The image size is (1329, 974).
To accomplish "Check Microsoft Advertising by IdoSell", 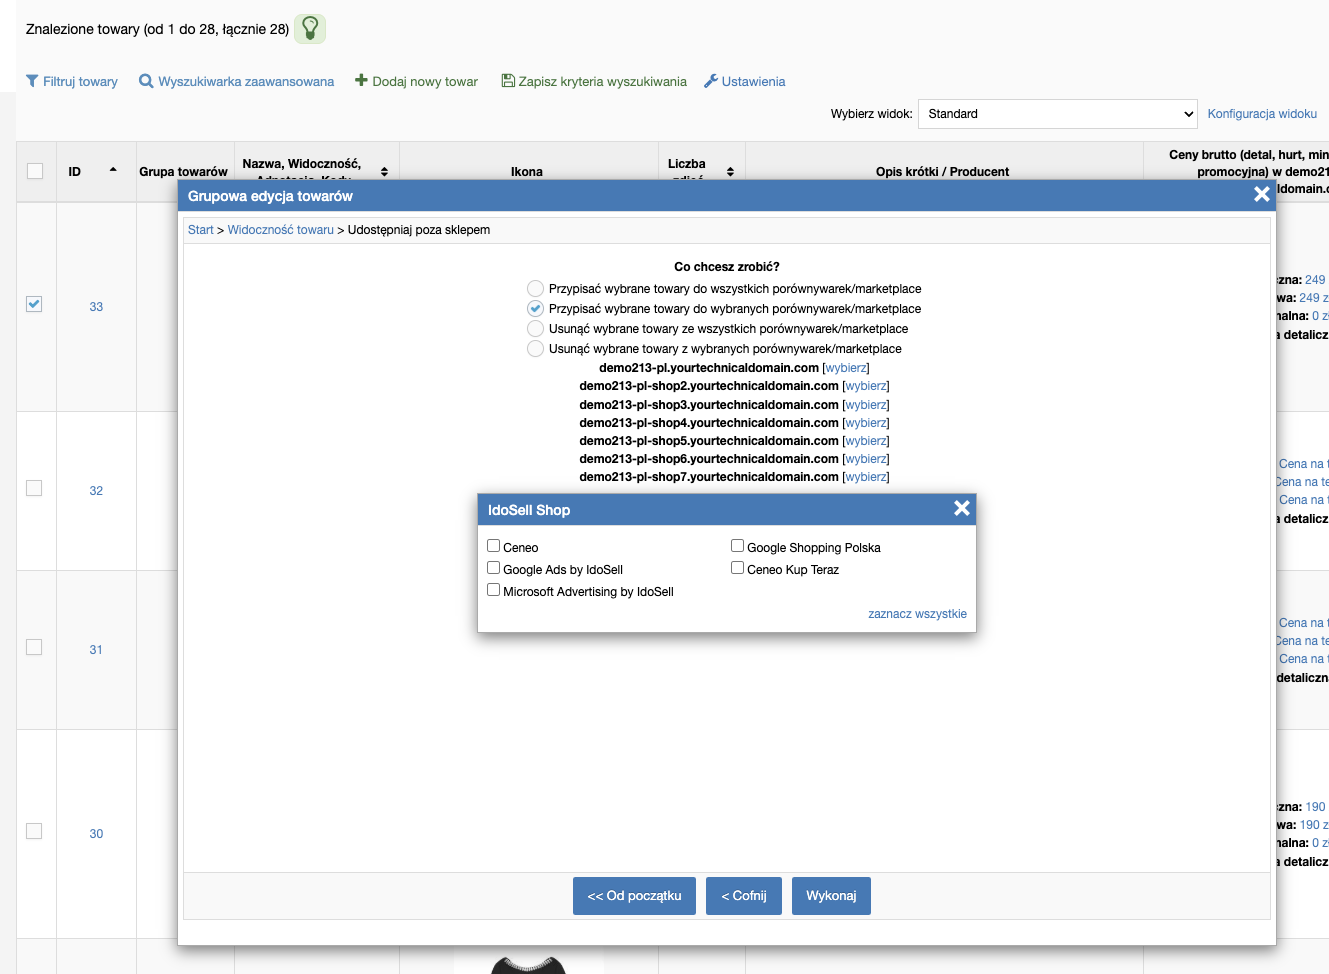I will tap(494, 590).
